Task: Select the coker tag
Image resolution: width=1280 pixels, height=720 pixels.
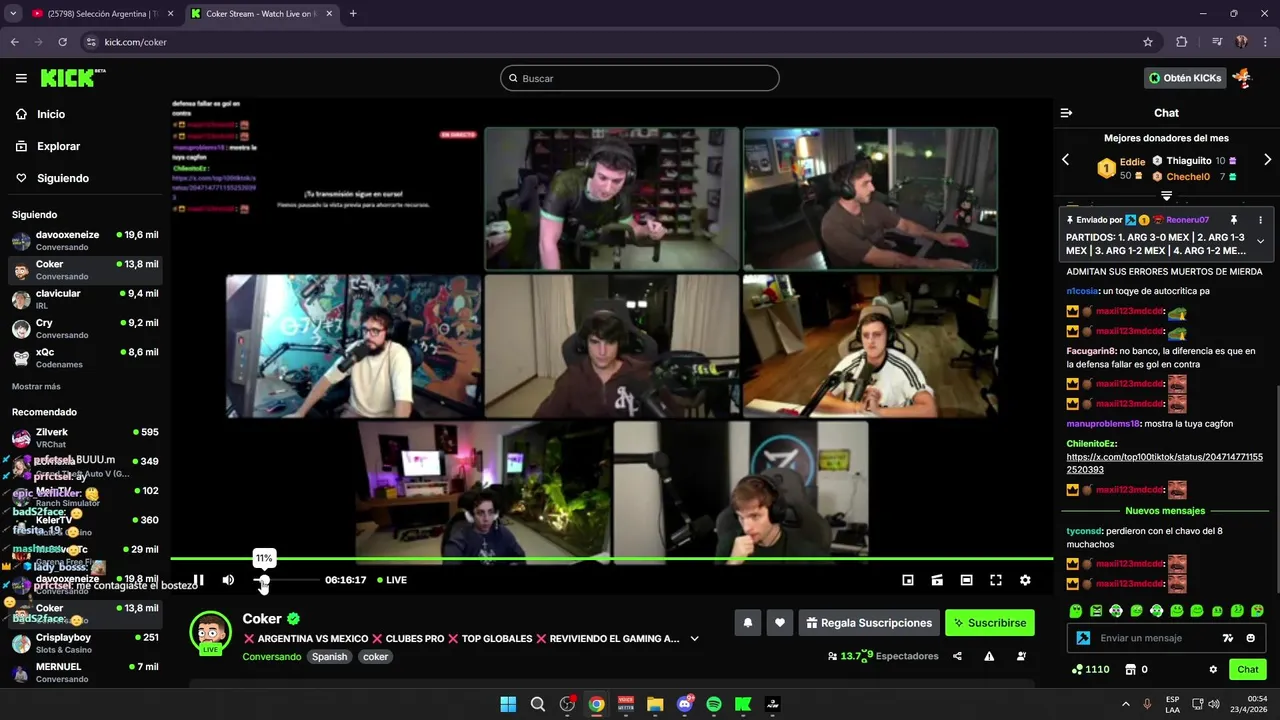Action: [375, 657]
